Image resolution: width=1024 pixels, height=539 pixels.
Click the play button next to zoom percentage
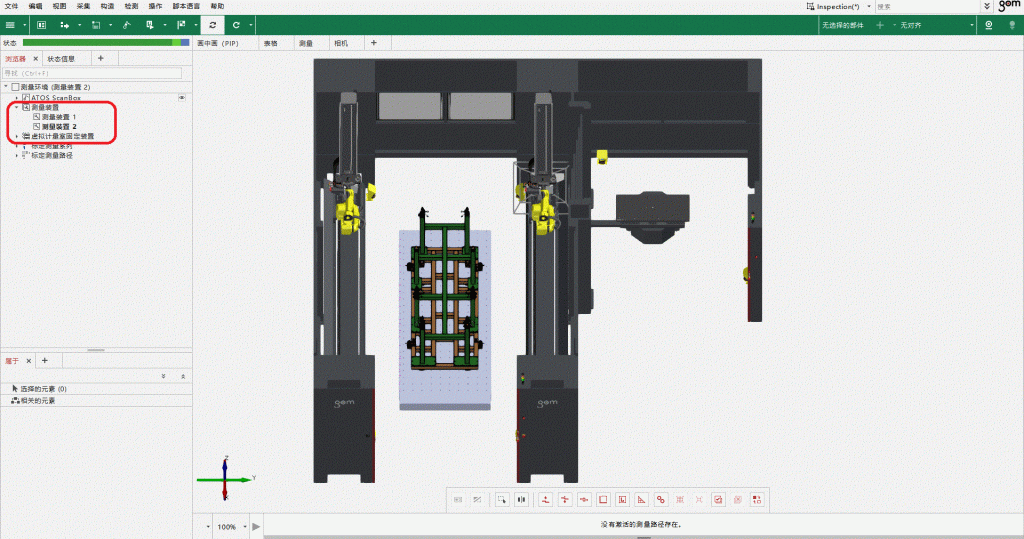(x=256, y=526)
